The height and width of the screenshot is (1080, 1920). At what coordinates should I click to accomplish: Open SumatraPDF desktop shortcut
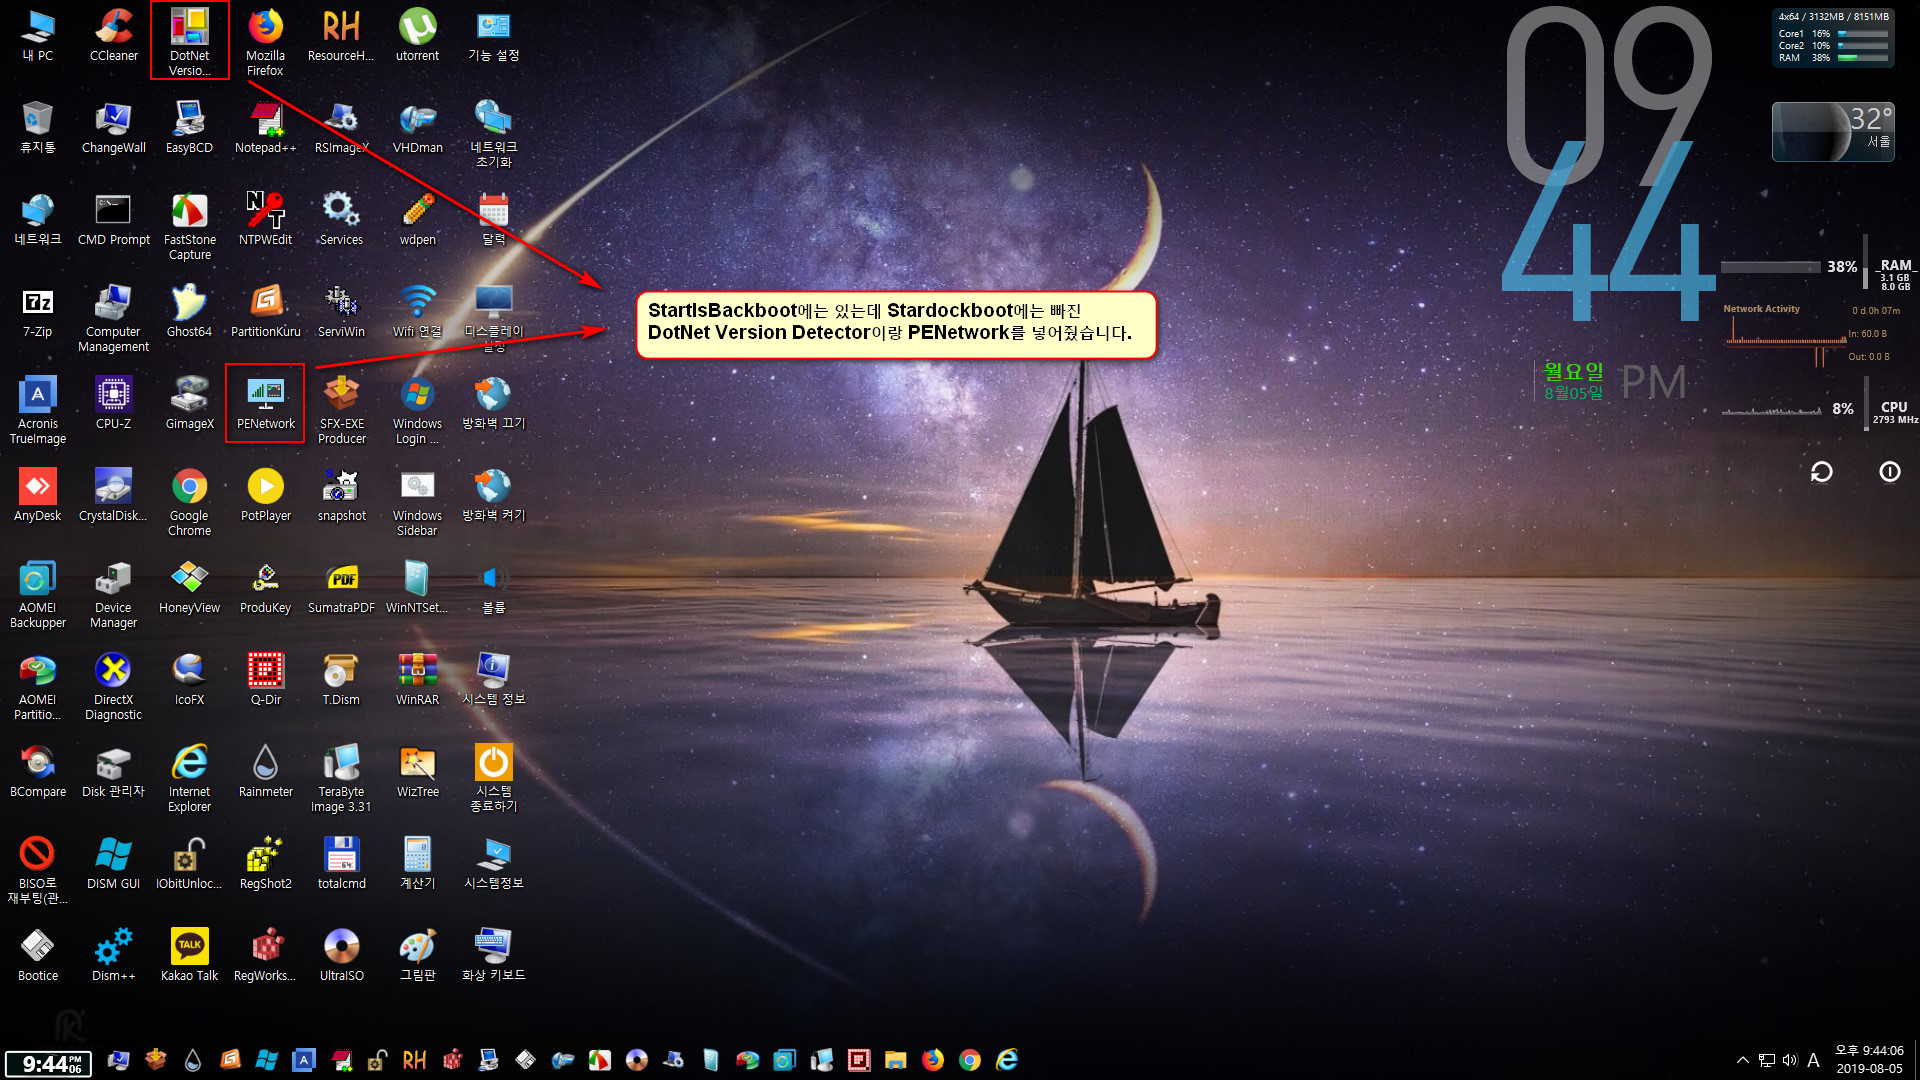coord(341,587)
